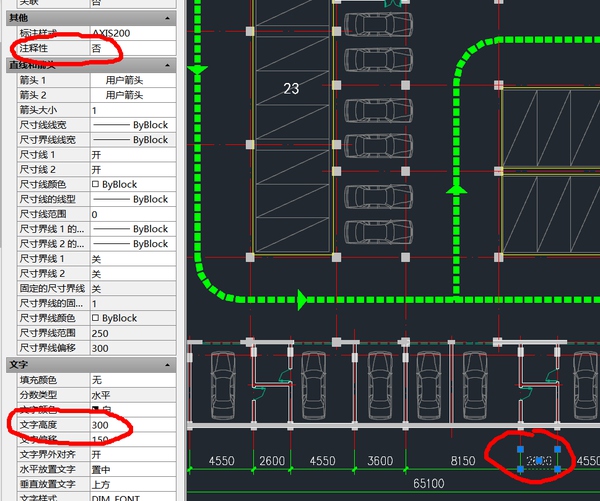Toggle 尺寸线 2 on/off value
The height and width of the screenshot is (501, 600).
point(130,170)
